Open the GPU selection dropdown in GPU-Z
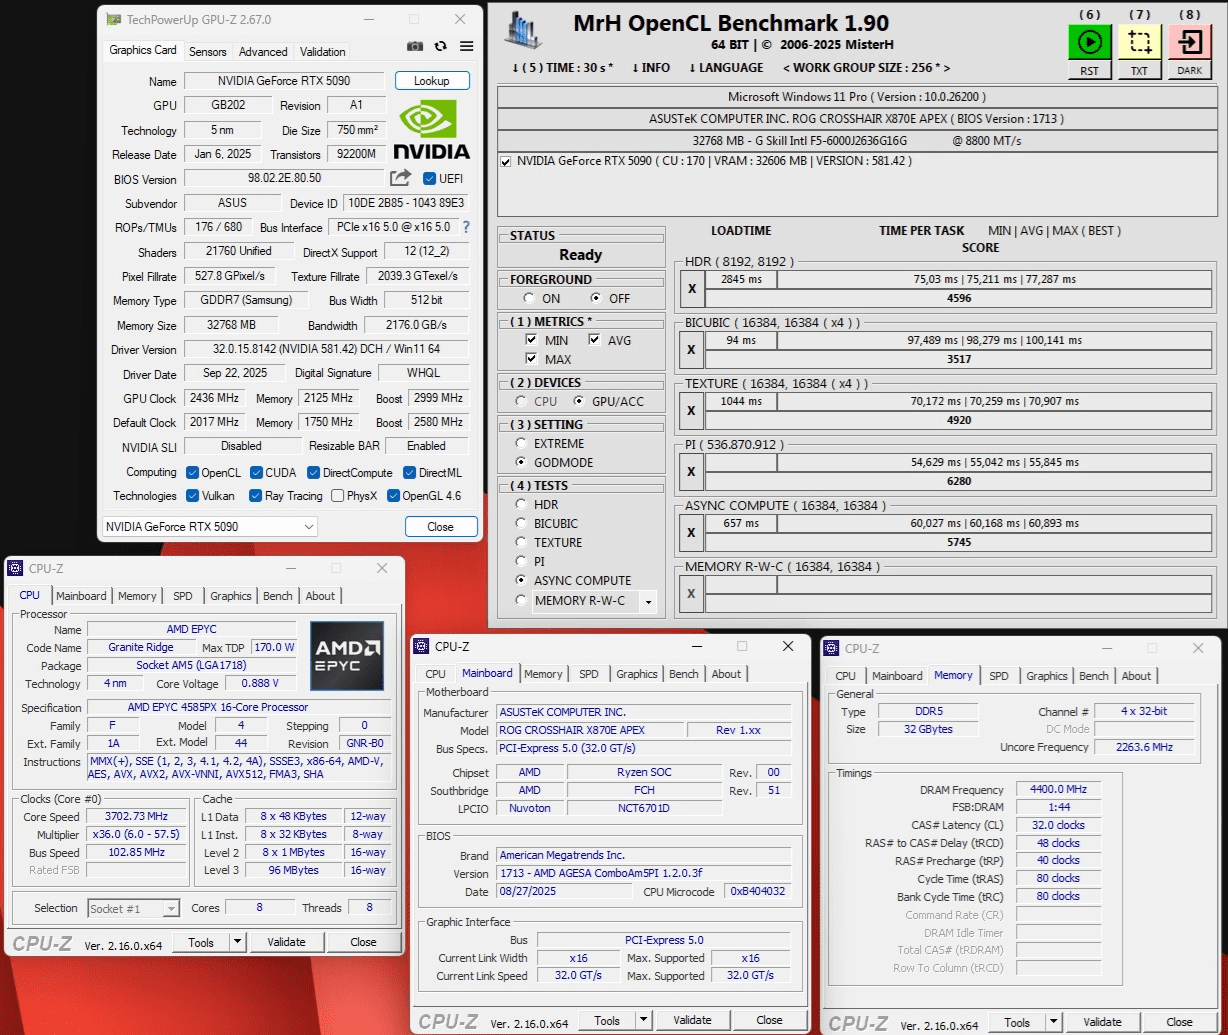Screen dimensions: 1228x1035 (x=210, y=526)
